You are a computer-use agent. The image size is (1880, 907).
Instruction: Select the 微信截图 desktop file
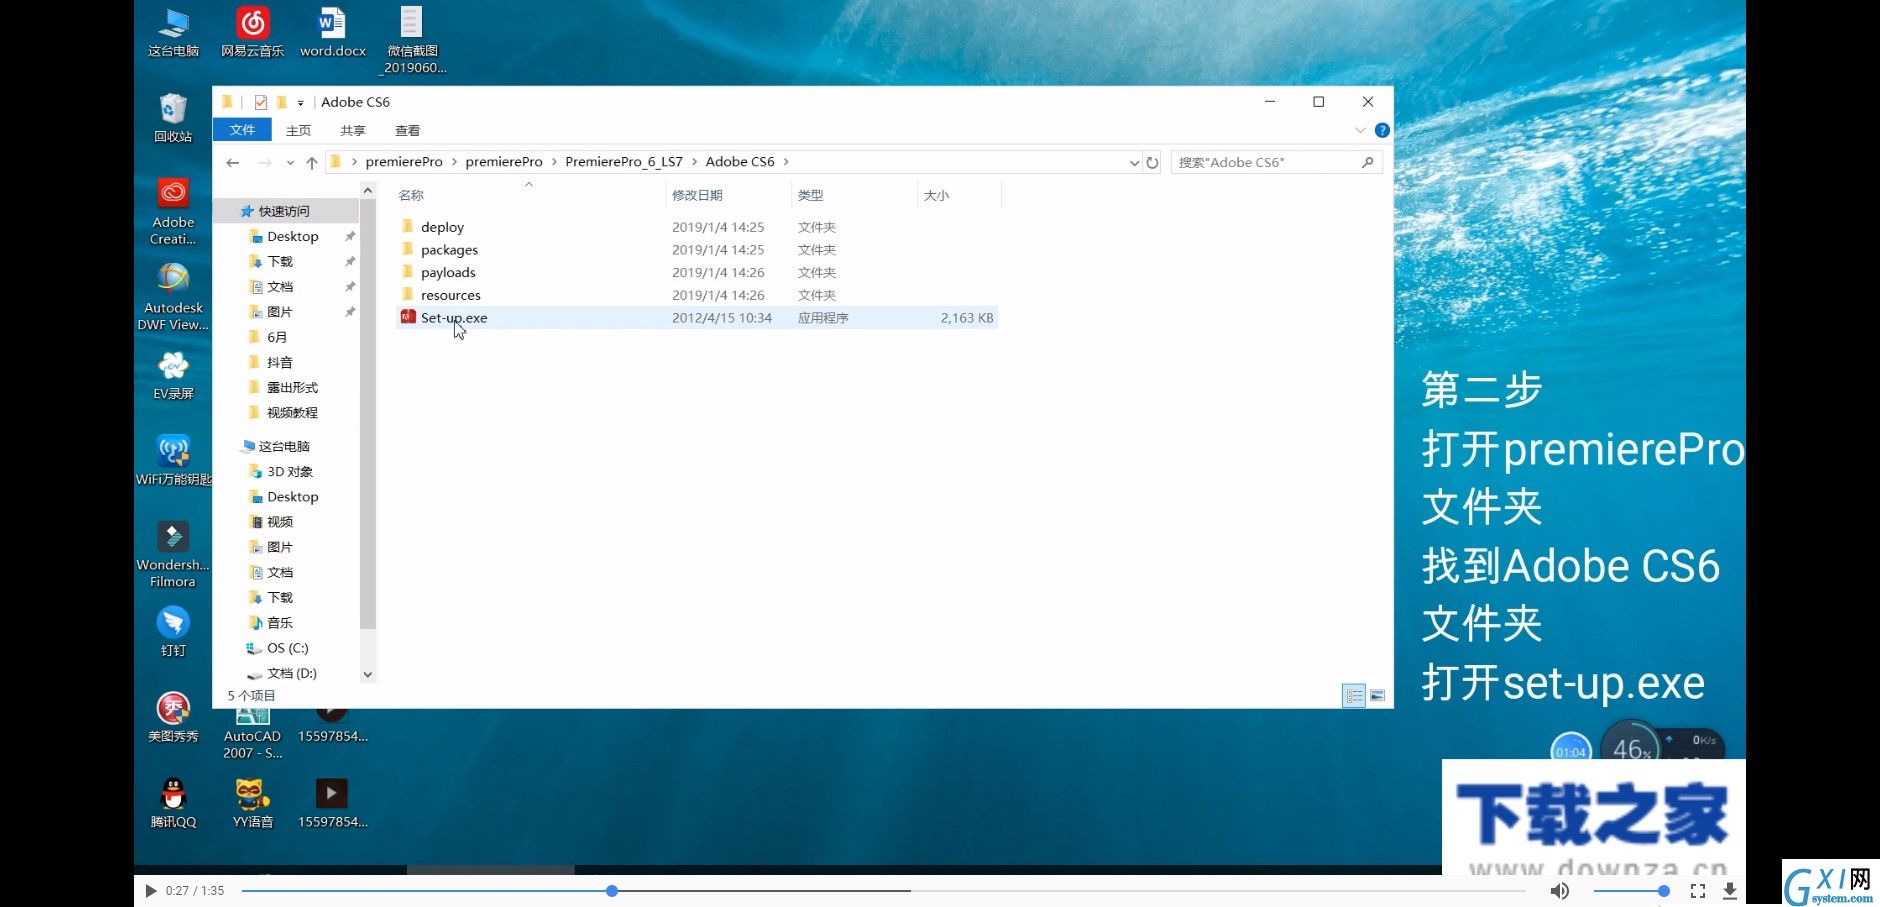point(412,40)
